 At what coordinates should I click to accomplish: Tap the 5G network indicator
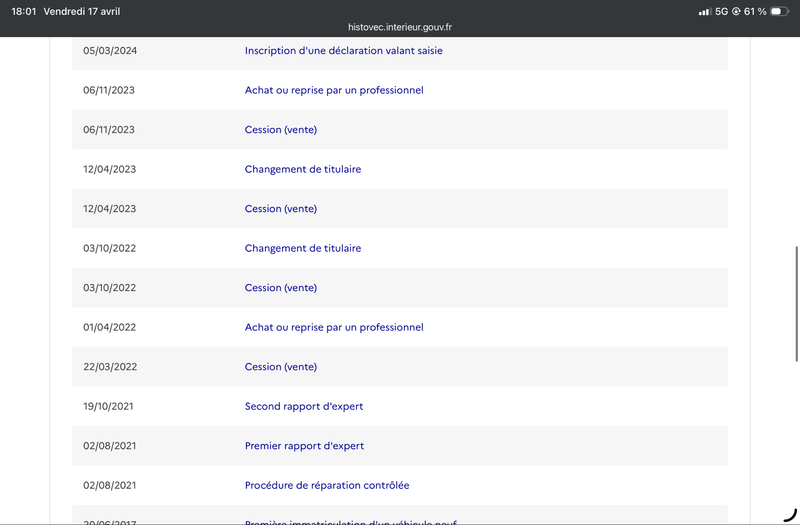click(x=721, y=11)
